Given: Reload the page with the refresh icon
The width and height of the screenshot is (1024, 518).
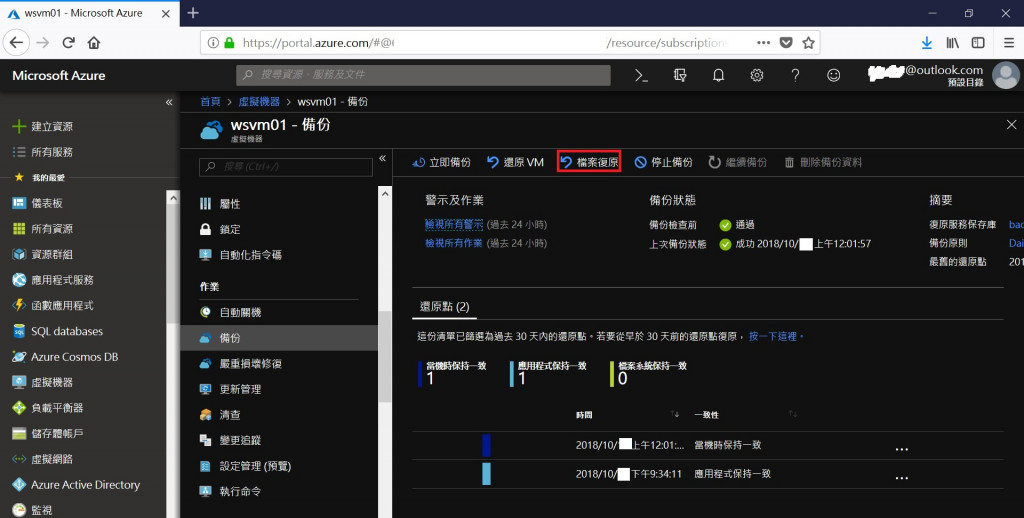Looking at the screenshot, I should pos(68,42).
